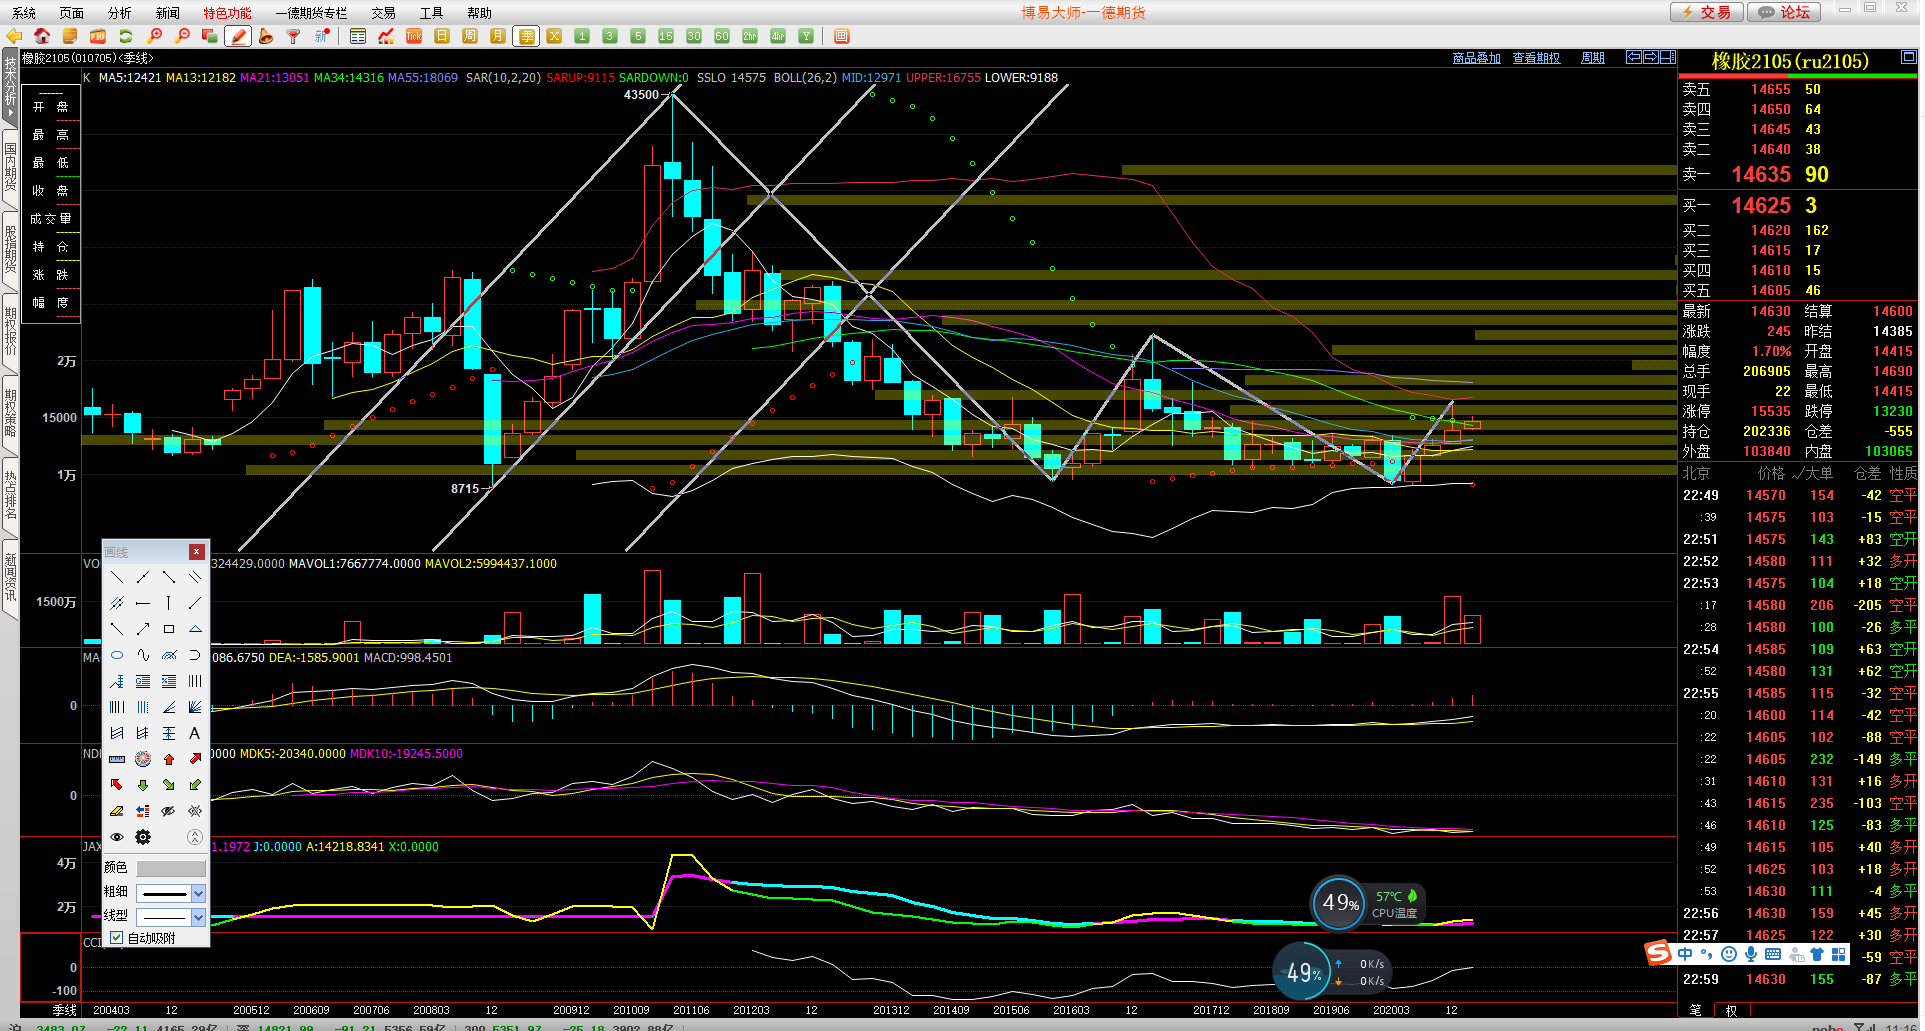Open the 分析 menu
The height and width of the screenshot is (1031, 1925).
120,13
